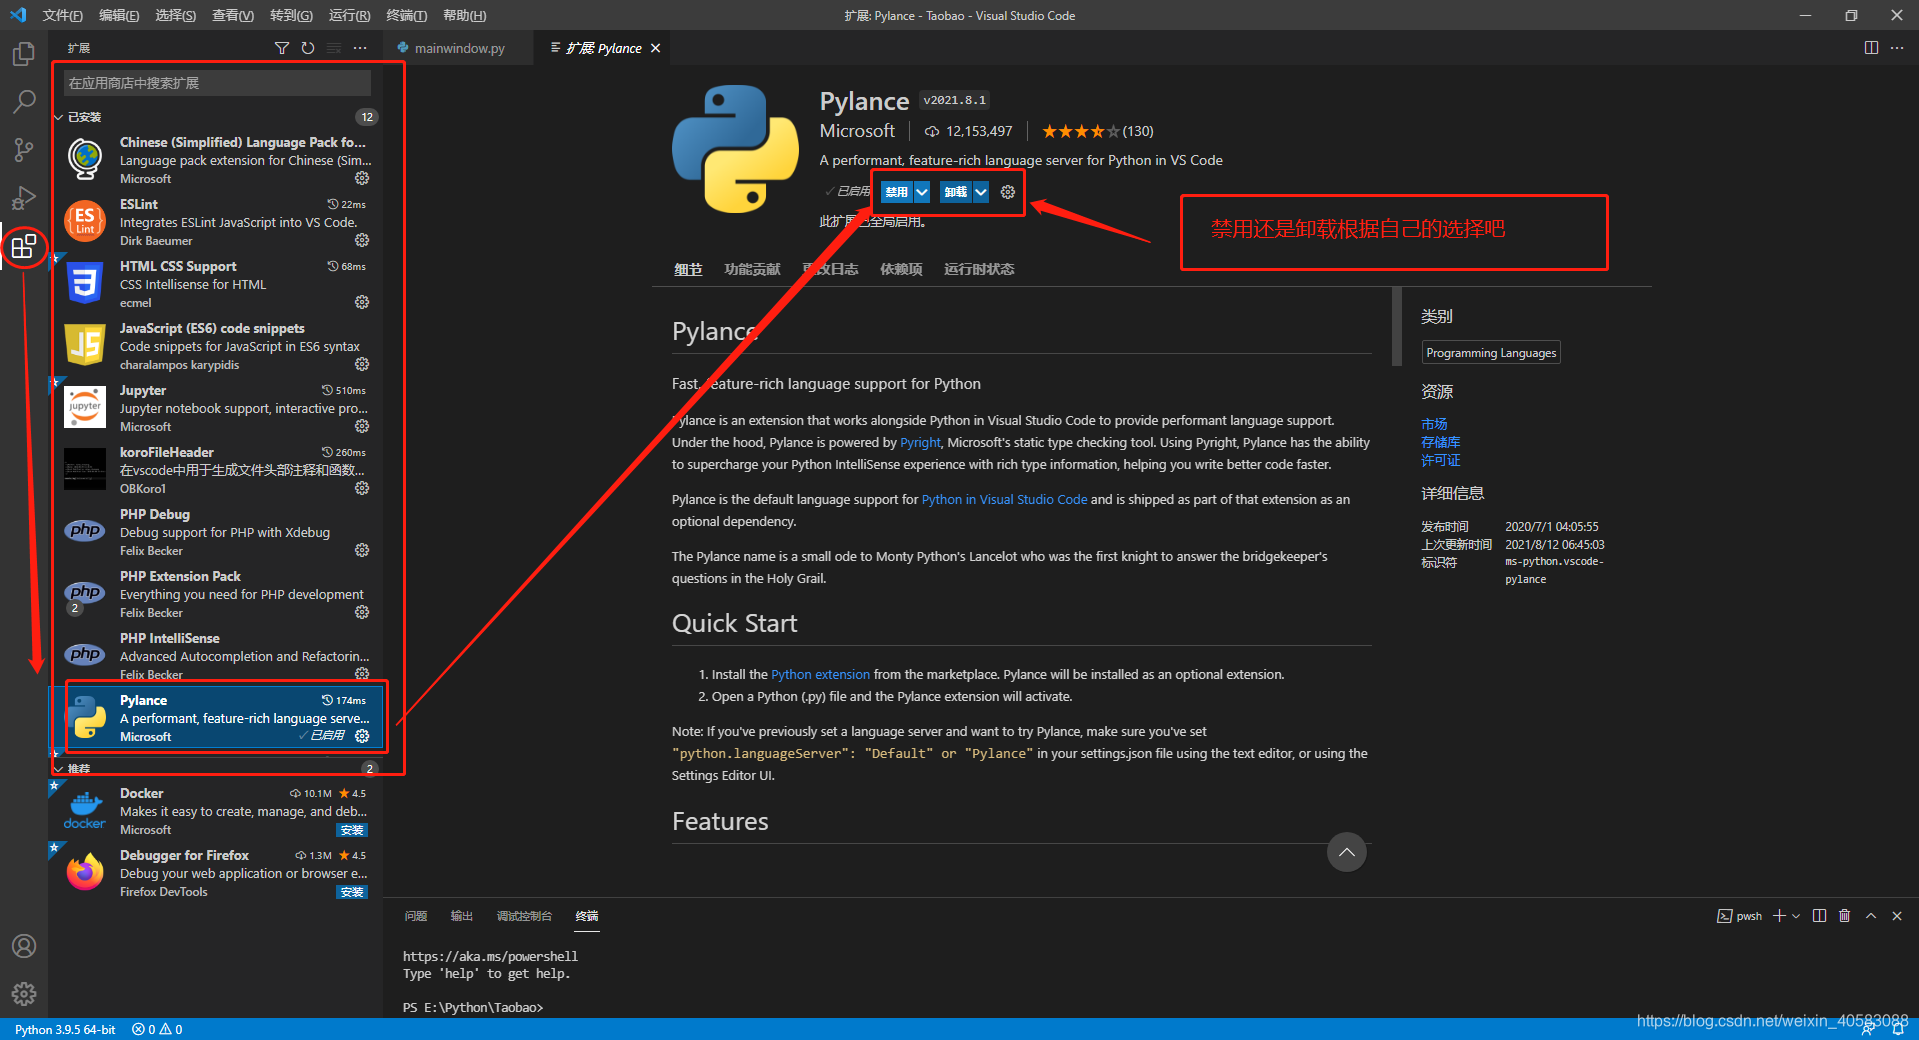The width and height of the screenshot is (1919, 1040).
Task: Open the Extensions view in the activity bar
Action: 24,247
